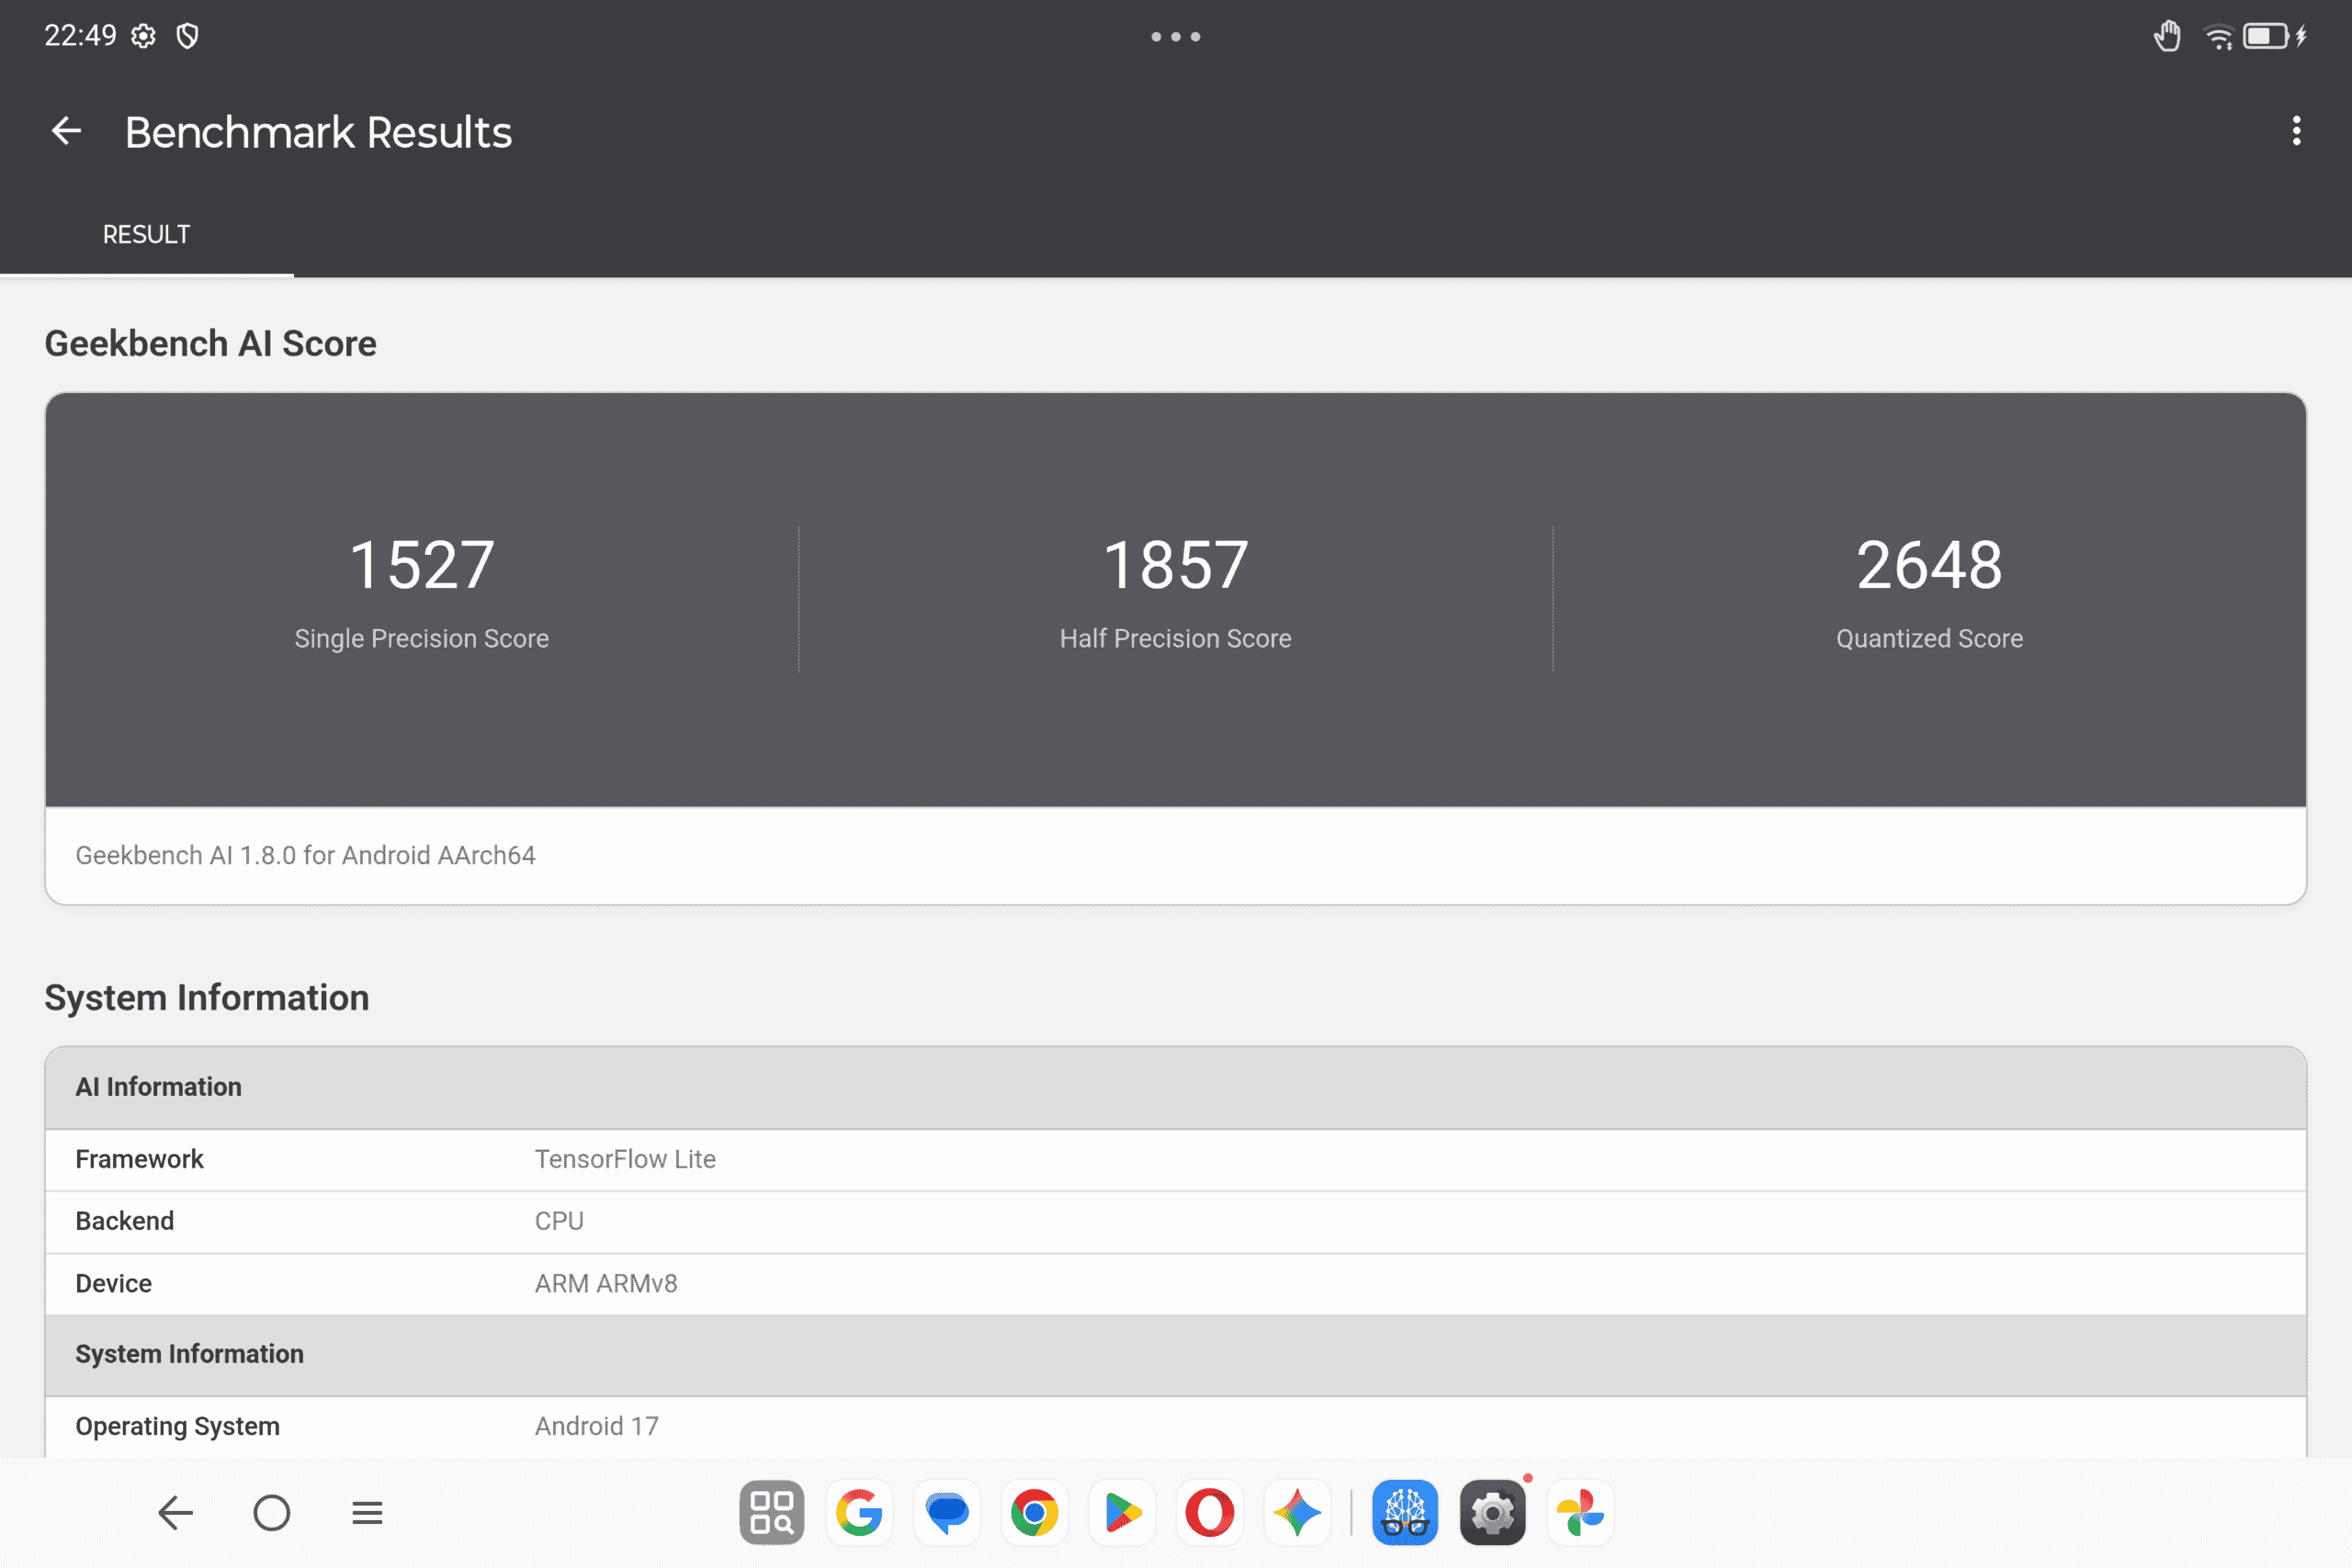The height and width of the screenshot is (1568, 2352).
Task: Tap the 'Geekbench AI Score' heading
Action: click(210, 343)
